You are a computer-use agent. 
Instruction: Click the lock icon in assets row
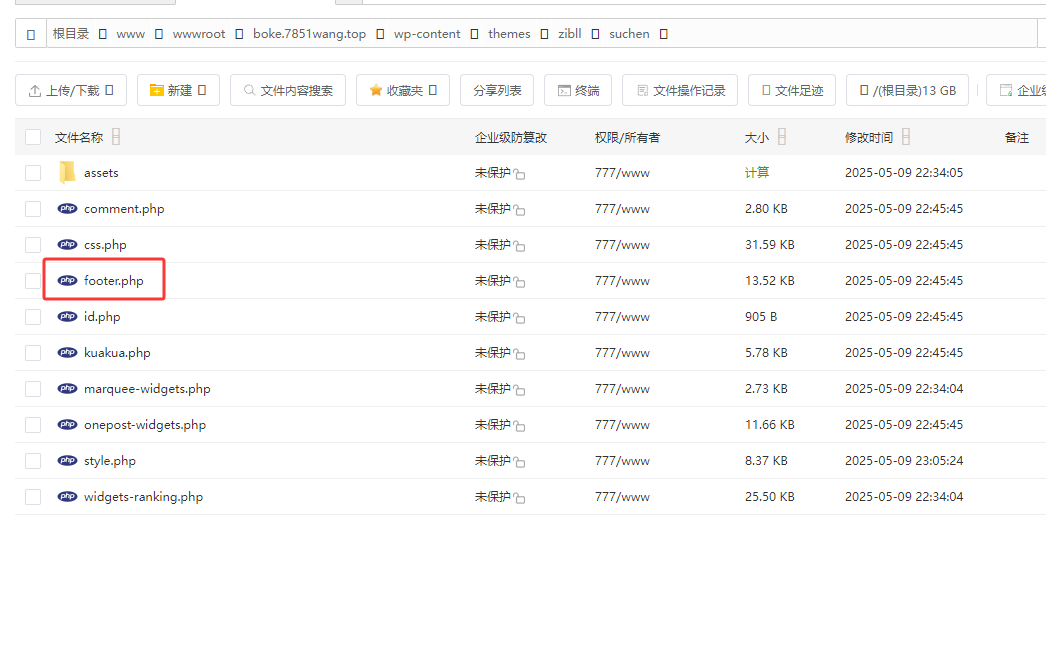[519, 174]
